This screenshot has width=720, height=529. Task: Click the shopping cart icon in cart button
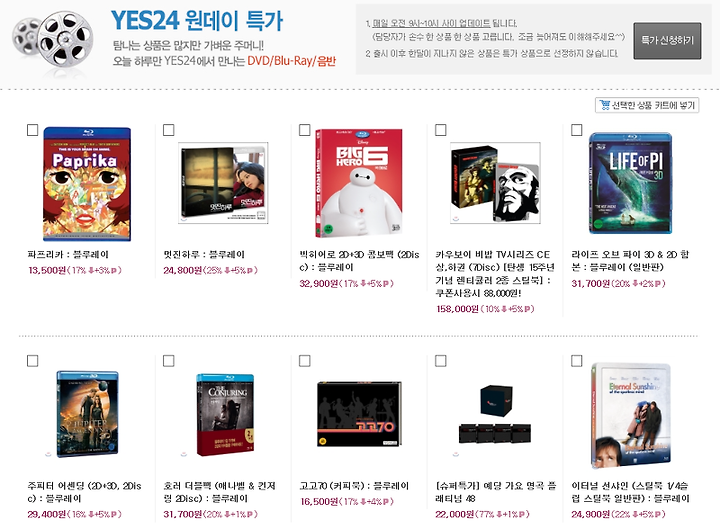tap(605, 105)
